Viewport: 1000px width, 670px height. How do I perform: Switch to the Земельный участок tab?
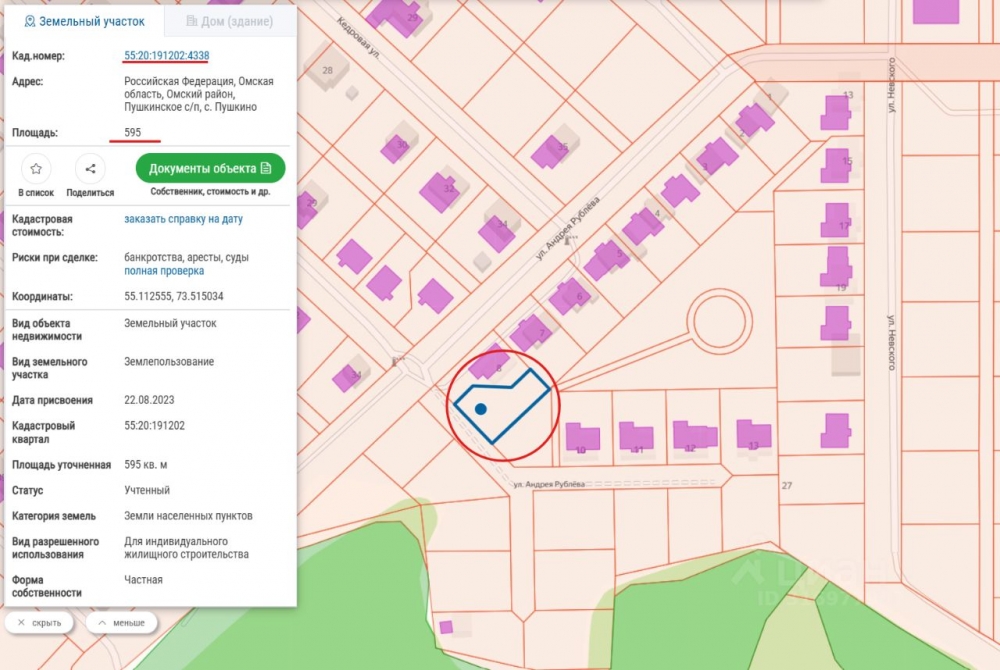[x=85, y=22]
